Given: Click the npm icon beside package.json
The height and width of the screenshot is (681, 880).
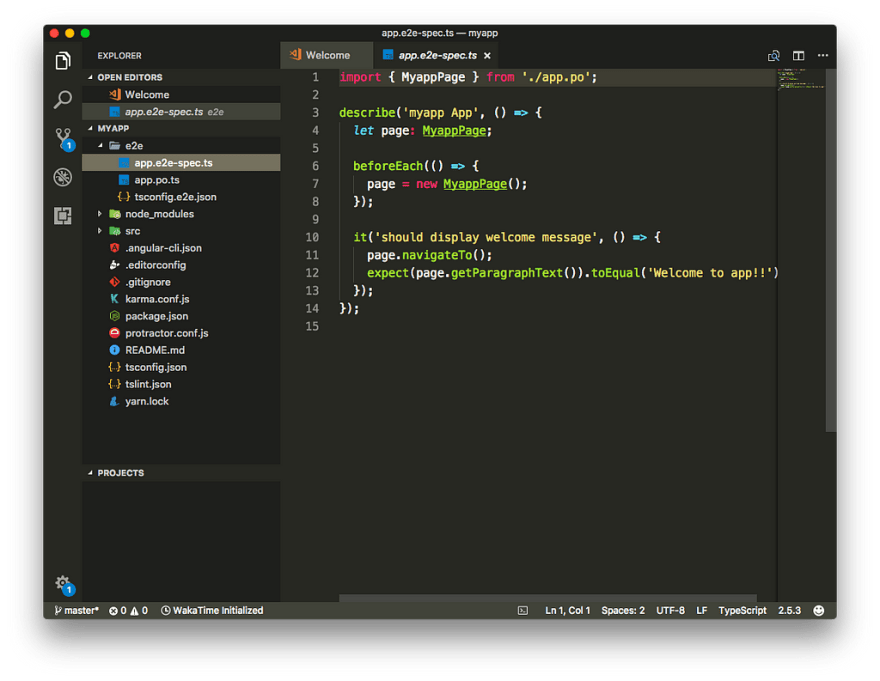Looking at the screenshot, I should coord(114,316).
